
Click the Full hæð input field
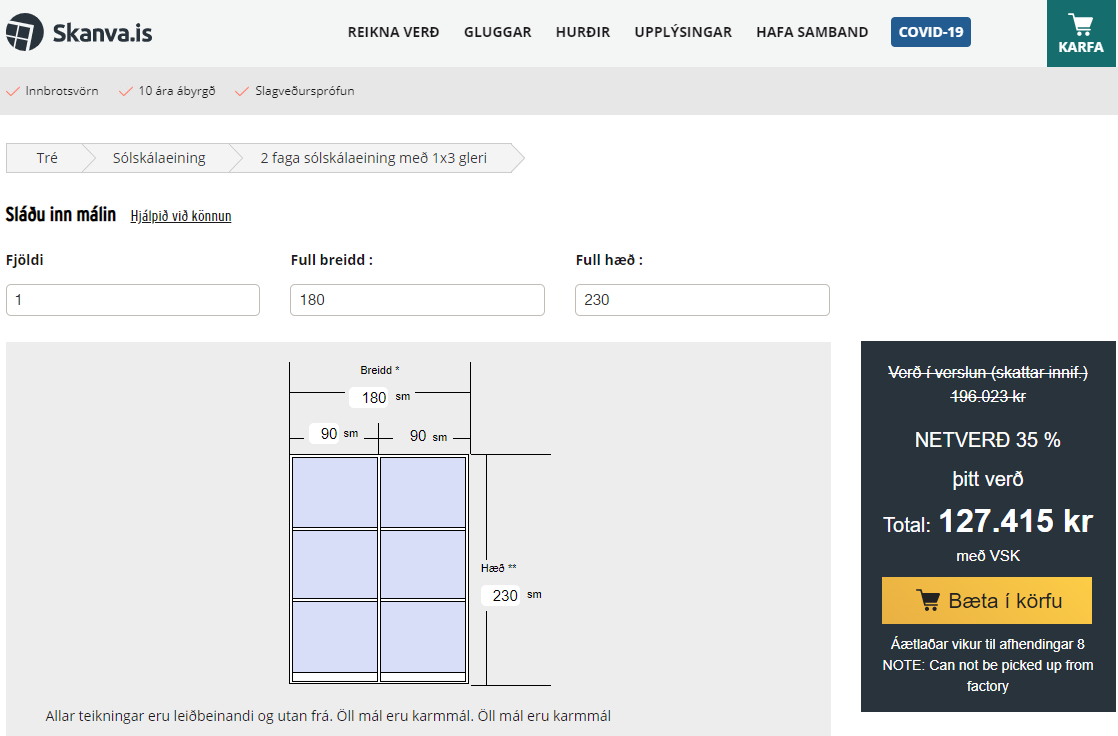pos(702,300)
